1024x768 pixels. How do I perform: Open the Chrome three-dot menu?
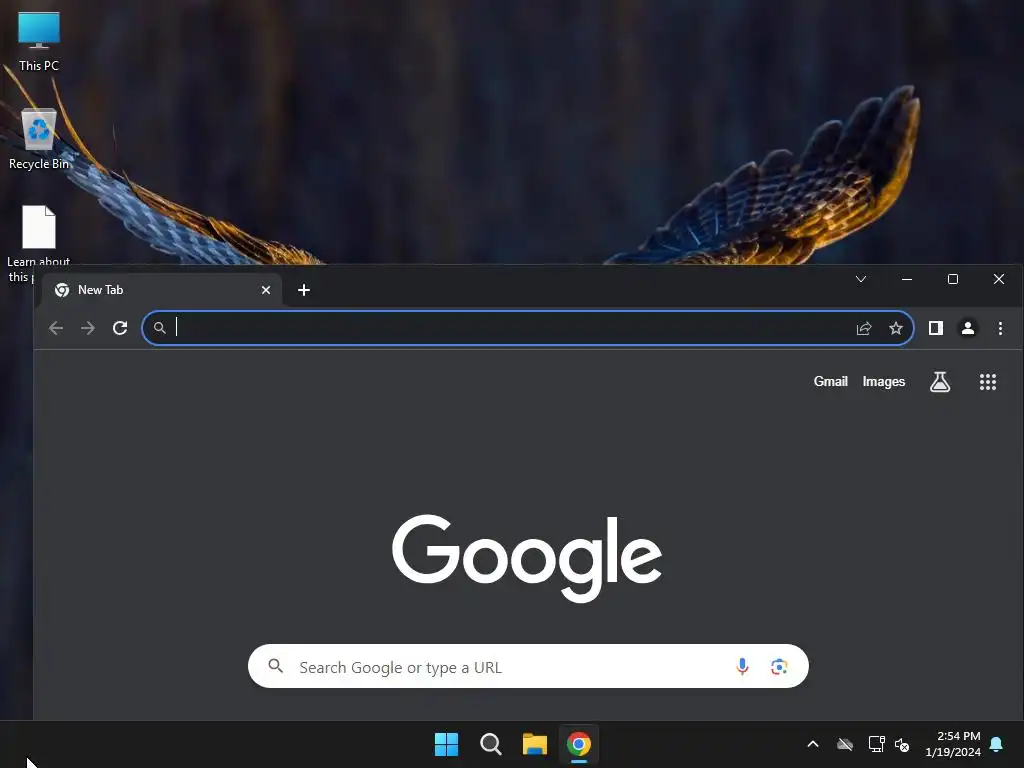(1000, 328)
